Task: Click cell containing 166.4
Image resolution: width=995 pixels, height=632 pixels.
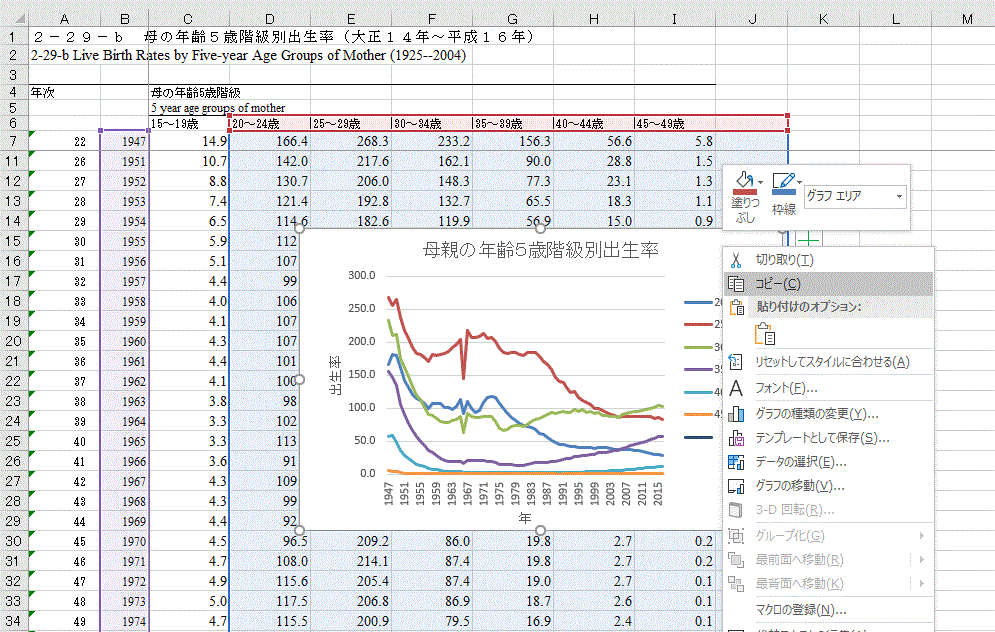Action: coord(270,141)
